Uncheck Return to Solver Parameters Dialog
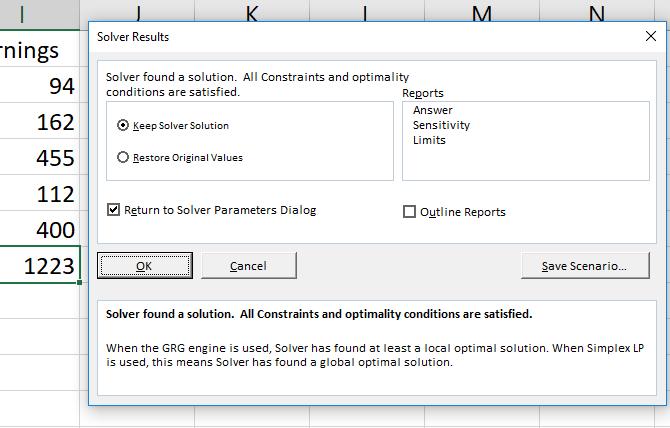The image size is (670, 428). [x=115, y=210]
